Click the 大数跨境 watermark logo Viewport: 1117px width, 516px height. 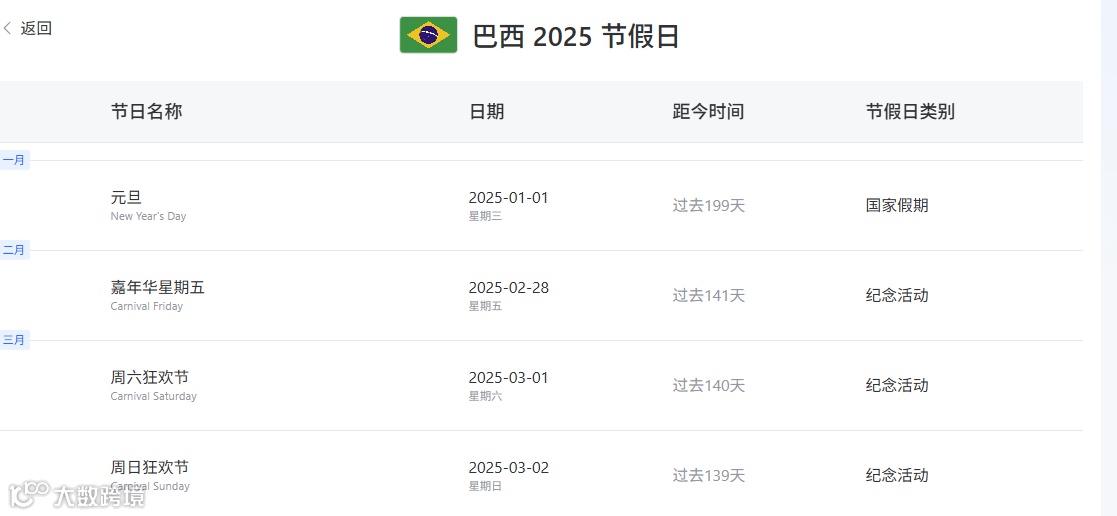[78, 494]
